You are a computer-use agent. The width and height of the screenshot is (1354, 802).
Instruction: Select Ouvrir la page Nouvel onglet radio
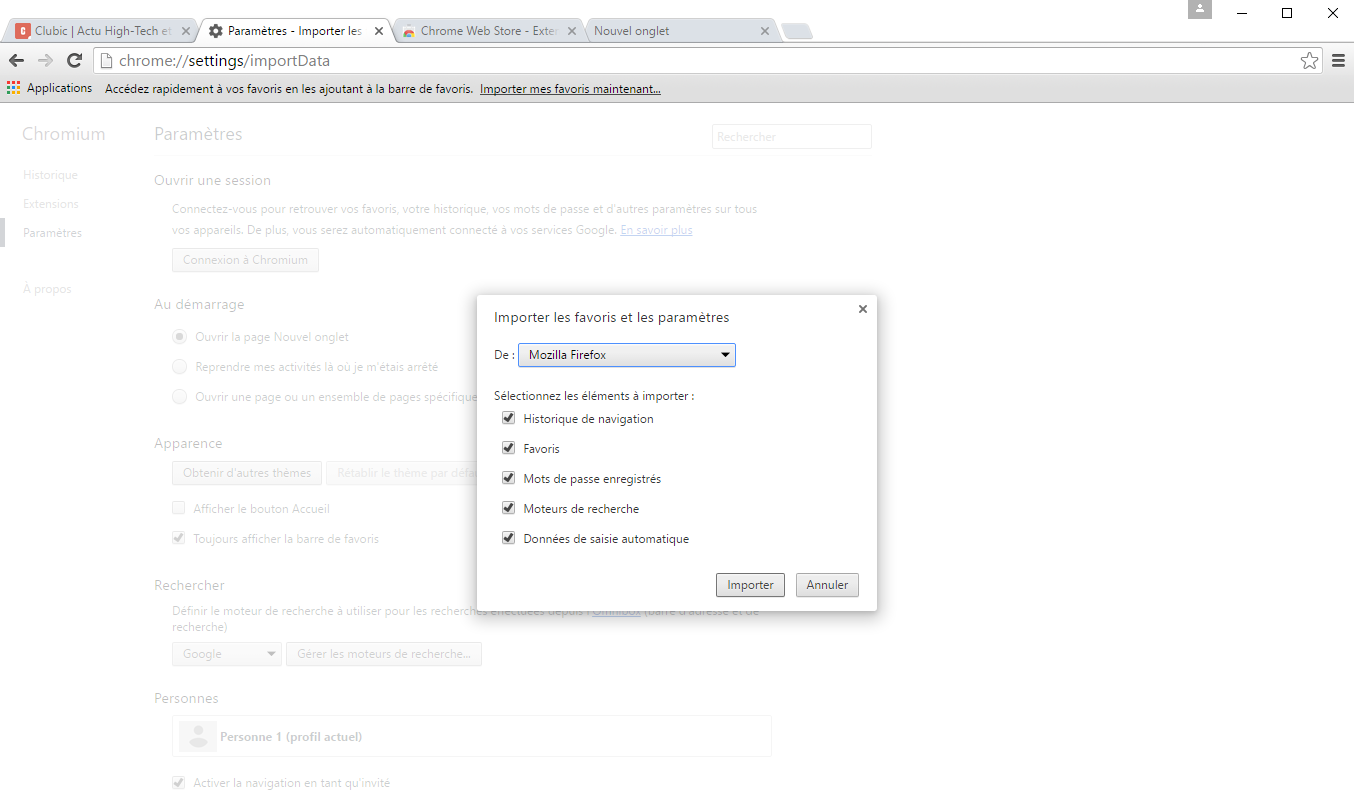(x=180, y=337)
